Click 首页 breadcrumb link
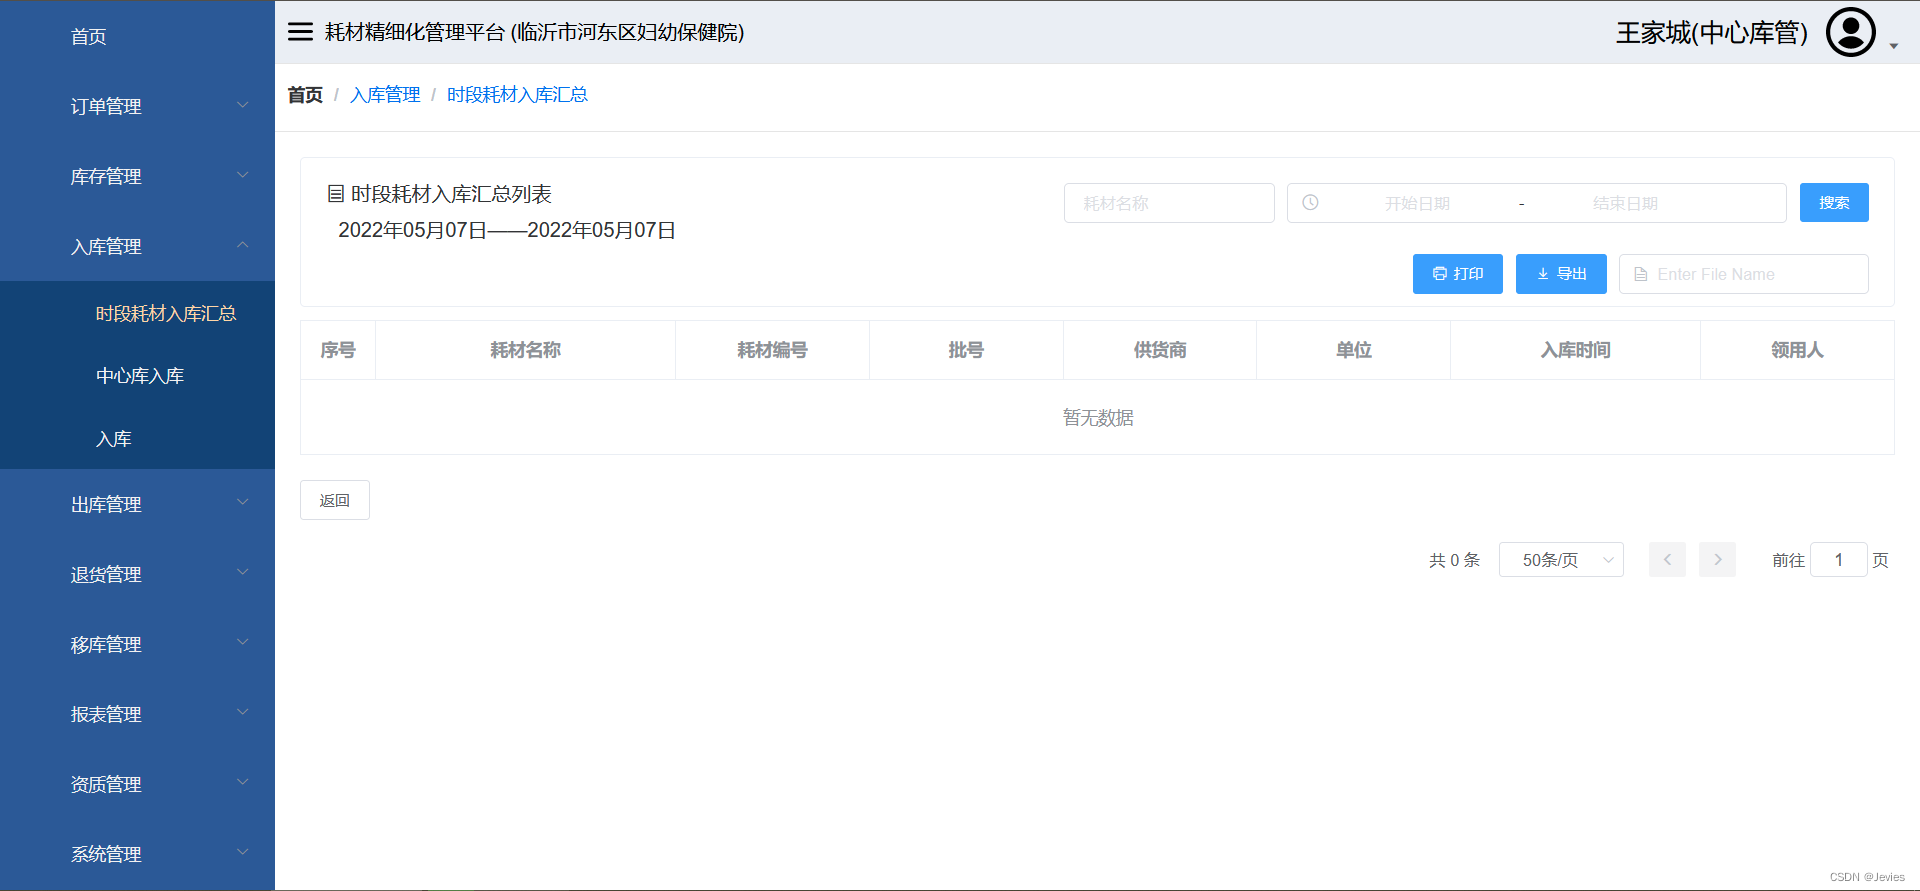Screen dimensions: 1920x891 [x=305, y=95]
